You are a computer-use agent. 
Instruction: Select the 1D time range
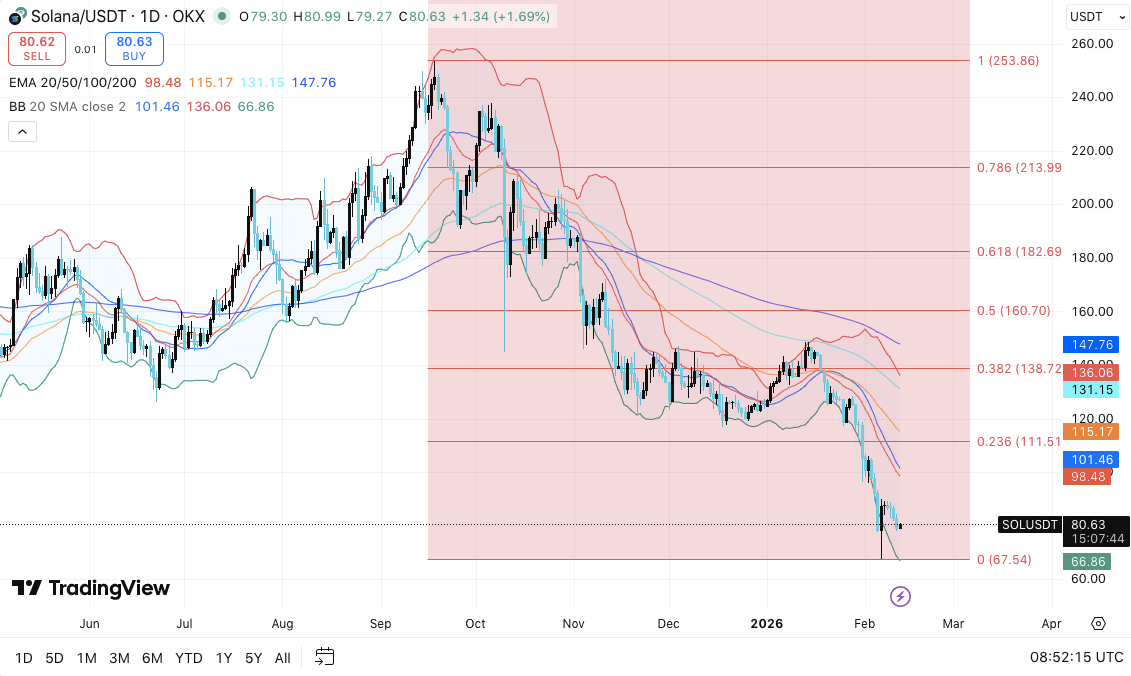pos(24,658)
